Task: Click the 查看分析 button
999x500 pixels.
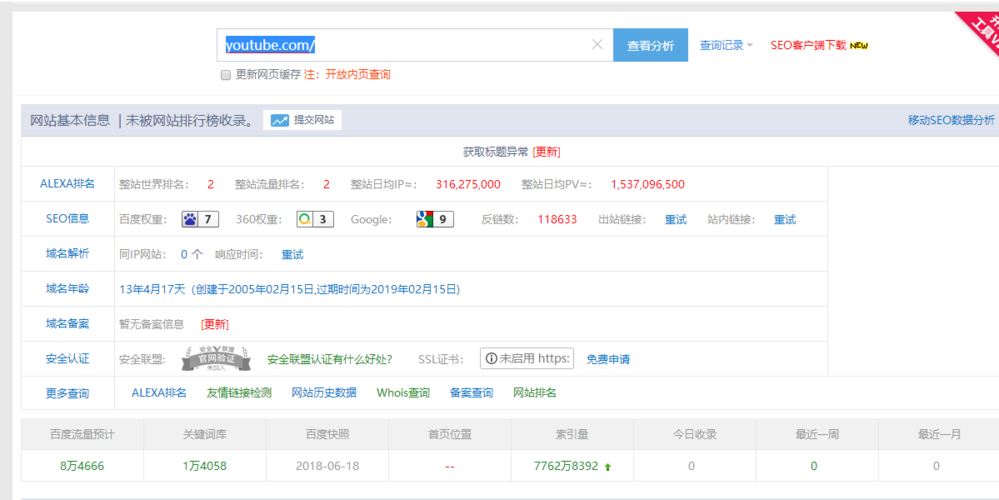Action: coord(650,45)
